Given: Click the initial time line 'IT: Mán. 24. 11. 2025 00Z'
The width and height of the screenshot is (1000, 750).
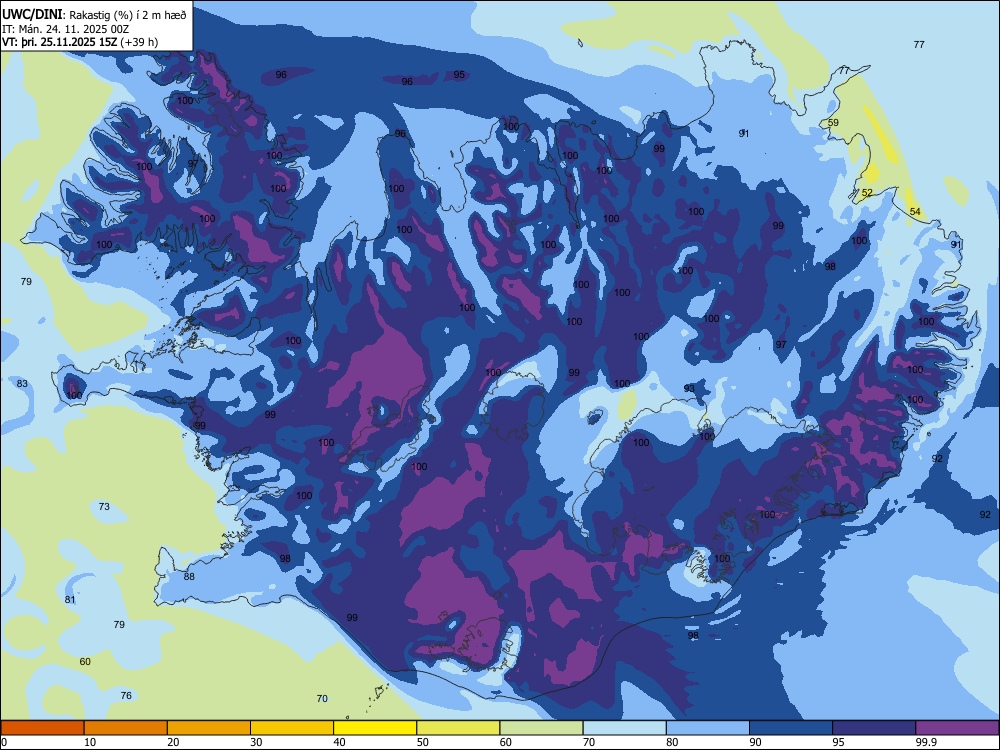Looking at the screenshot, I should 66,29.
